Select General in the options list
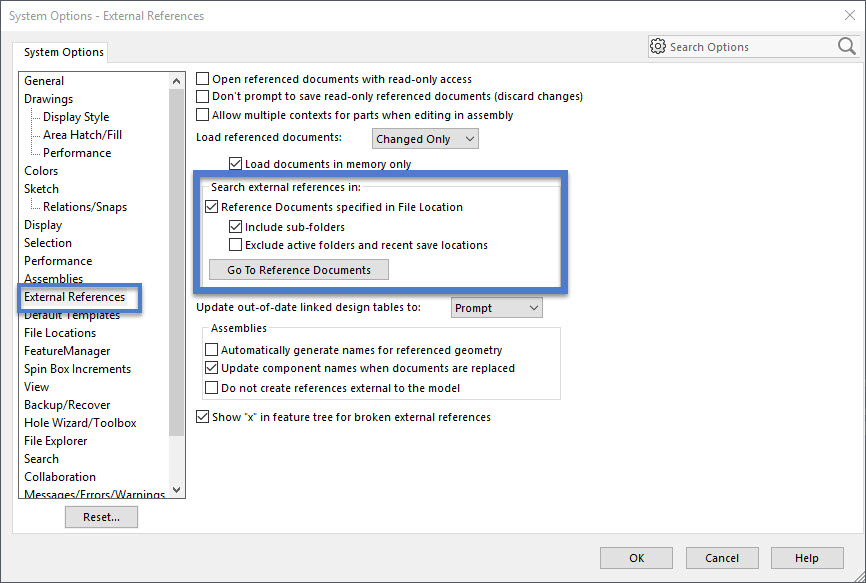The image size is (866, 583). (44, 81)
